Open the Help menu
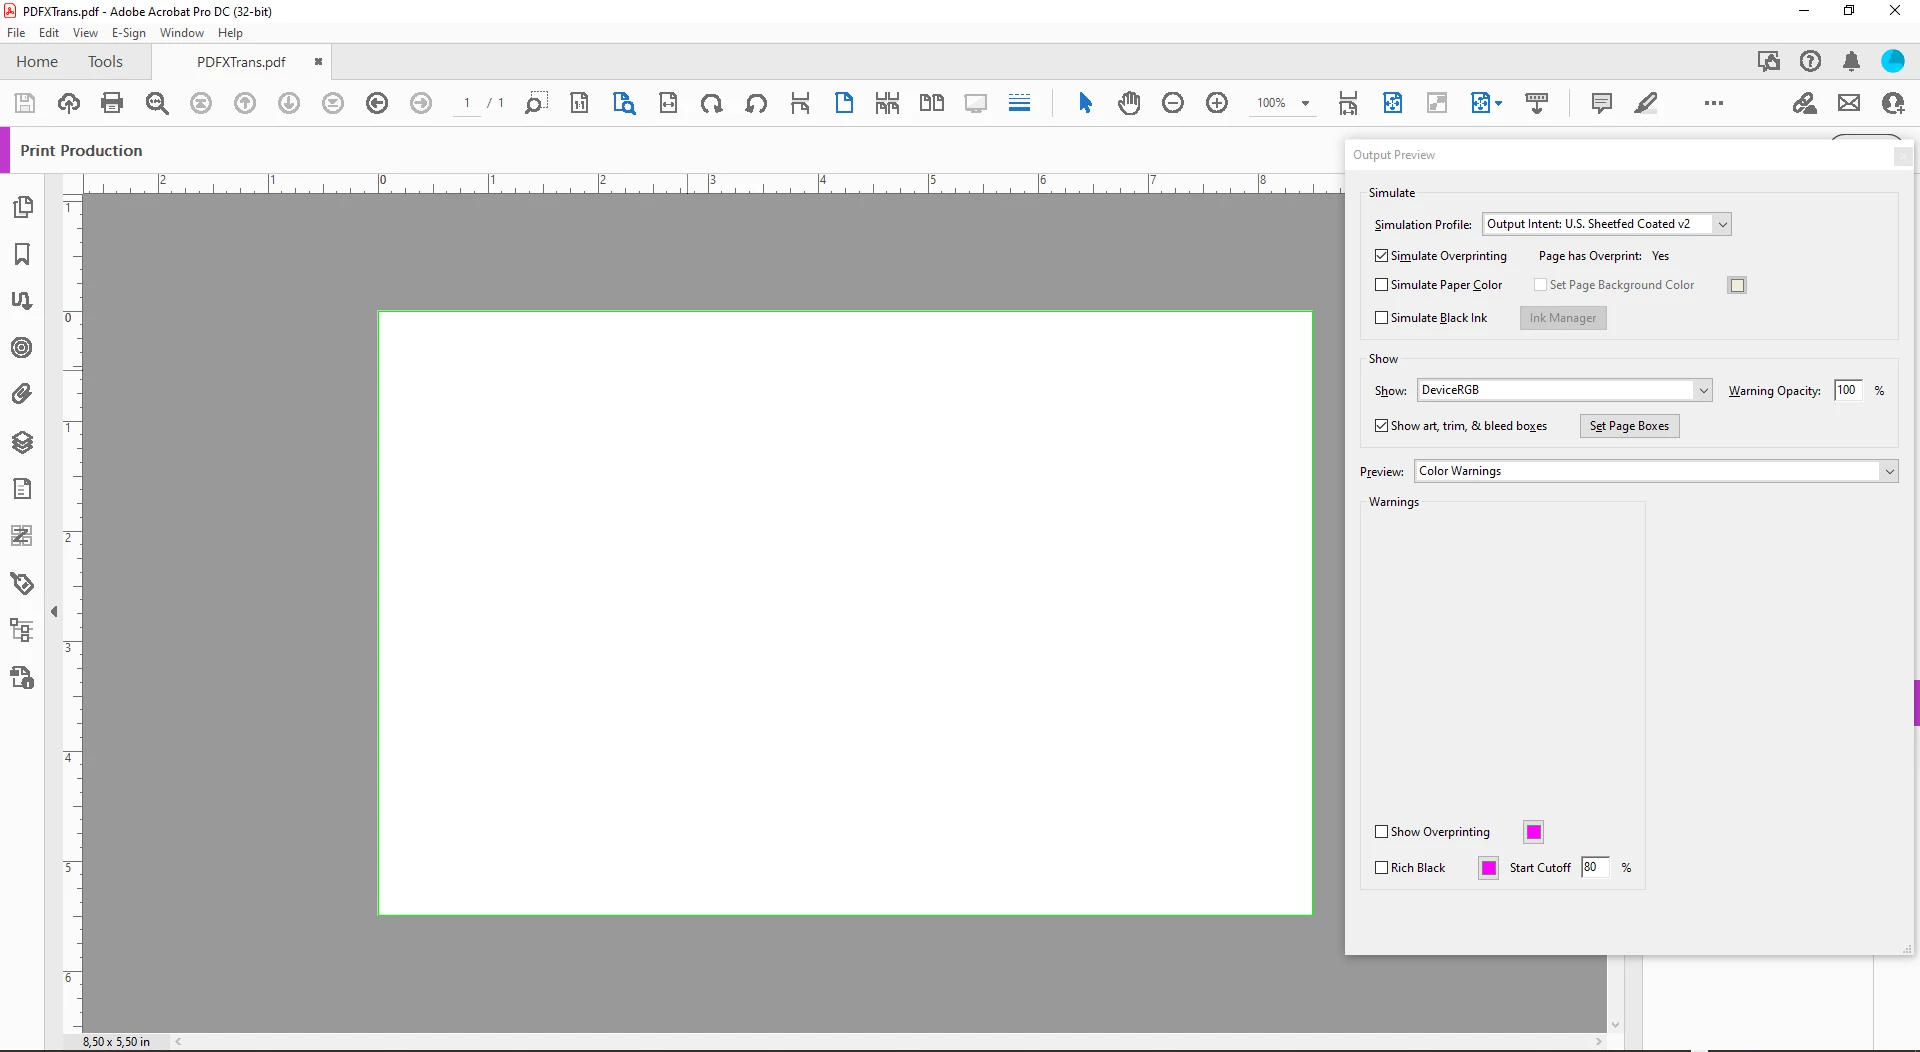This screenshot has height=1052, width=1920. [x=230, y=33]
